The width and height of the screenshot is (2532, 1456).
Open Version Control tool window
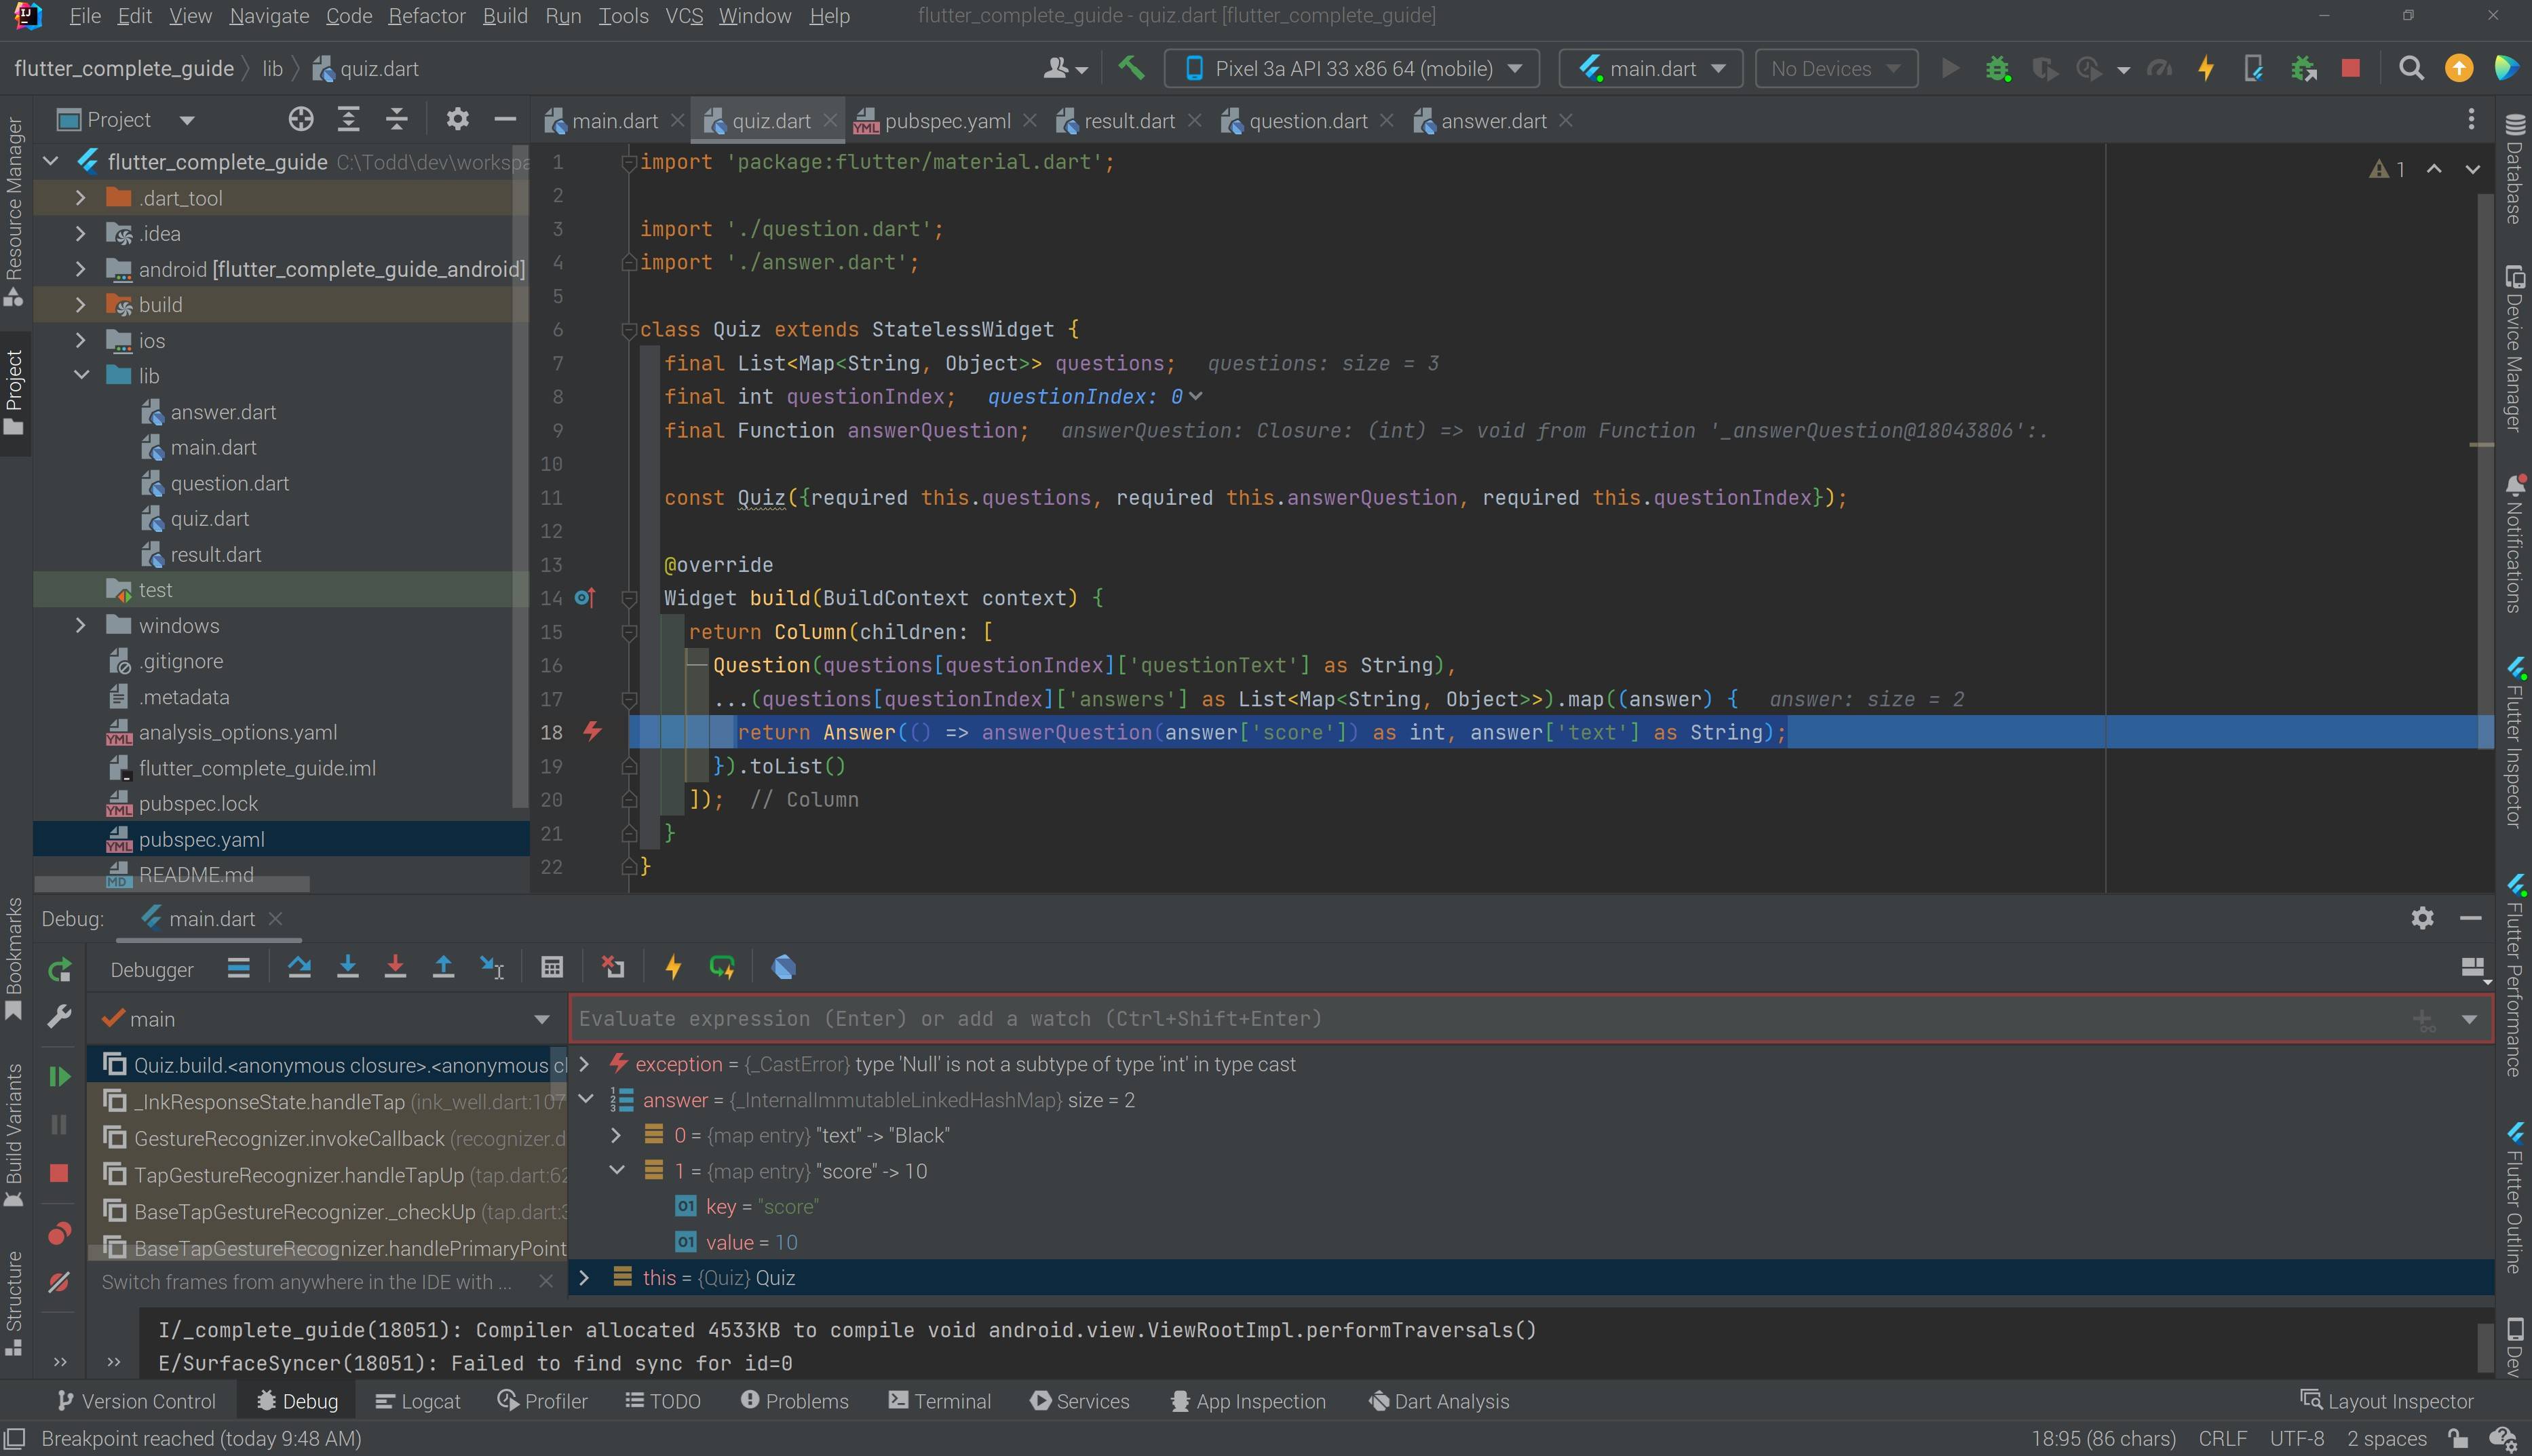click(136, 1401)
